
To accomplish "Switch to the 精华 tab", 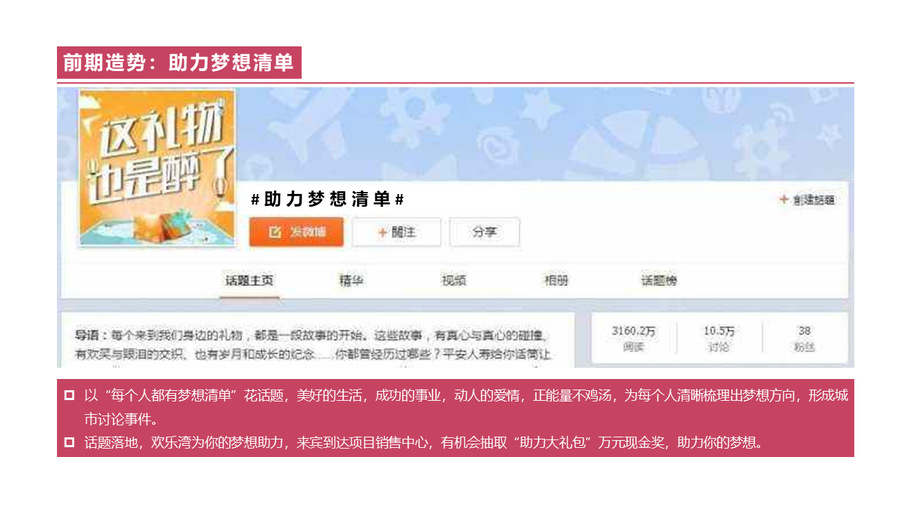I will point(351,281).
